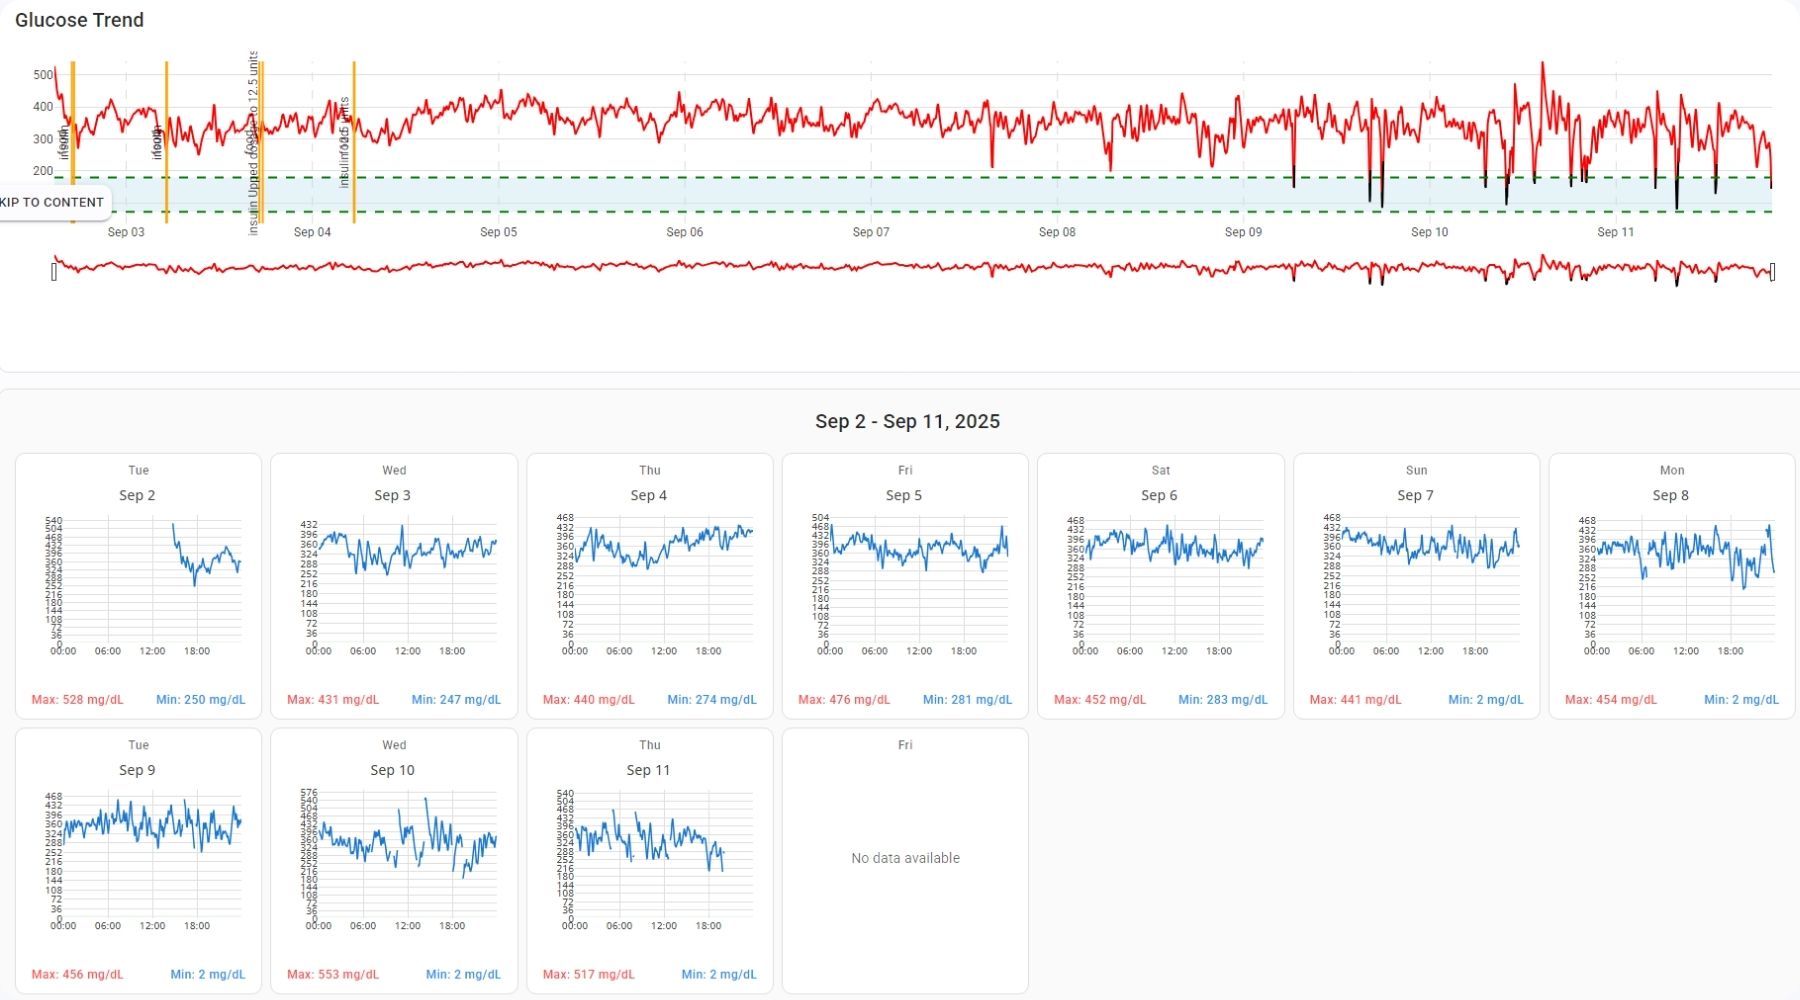Click the empty Fri 'No data available' card
This screenshot has height=1000, width=1800.
pyautogui.click(x=905, y=859)
